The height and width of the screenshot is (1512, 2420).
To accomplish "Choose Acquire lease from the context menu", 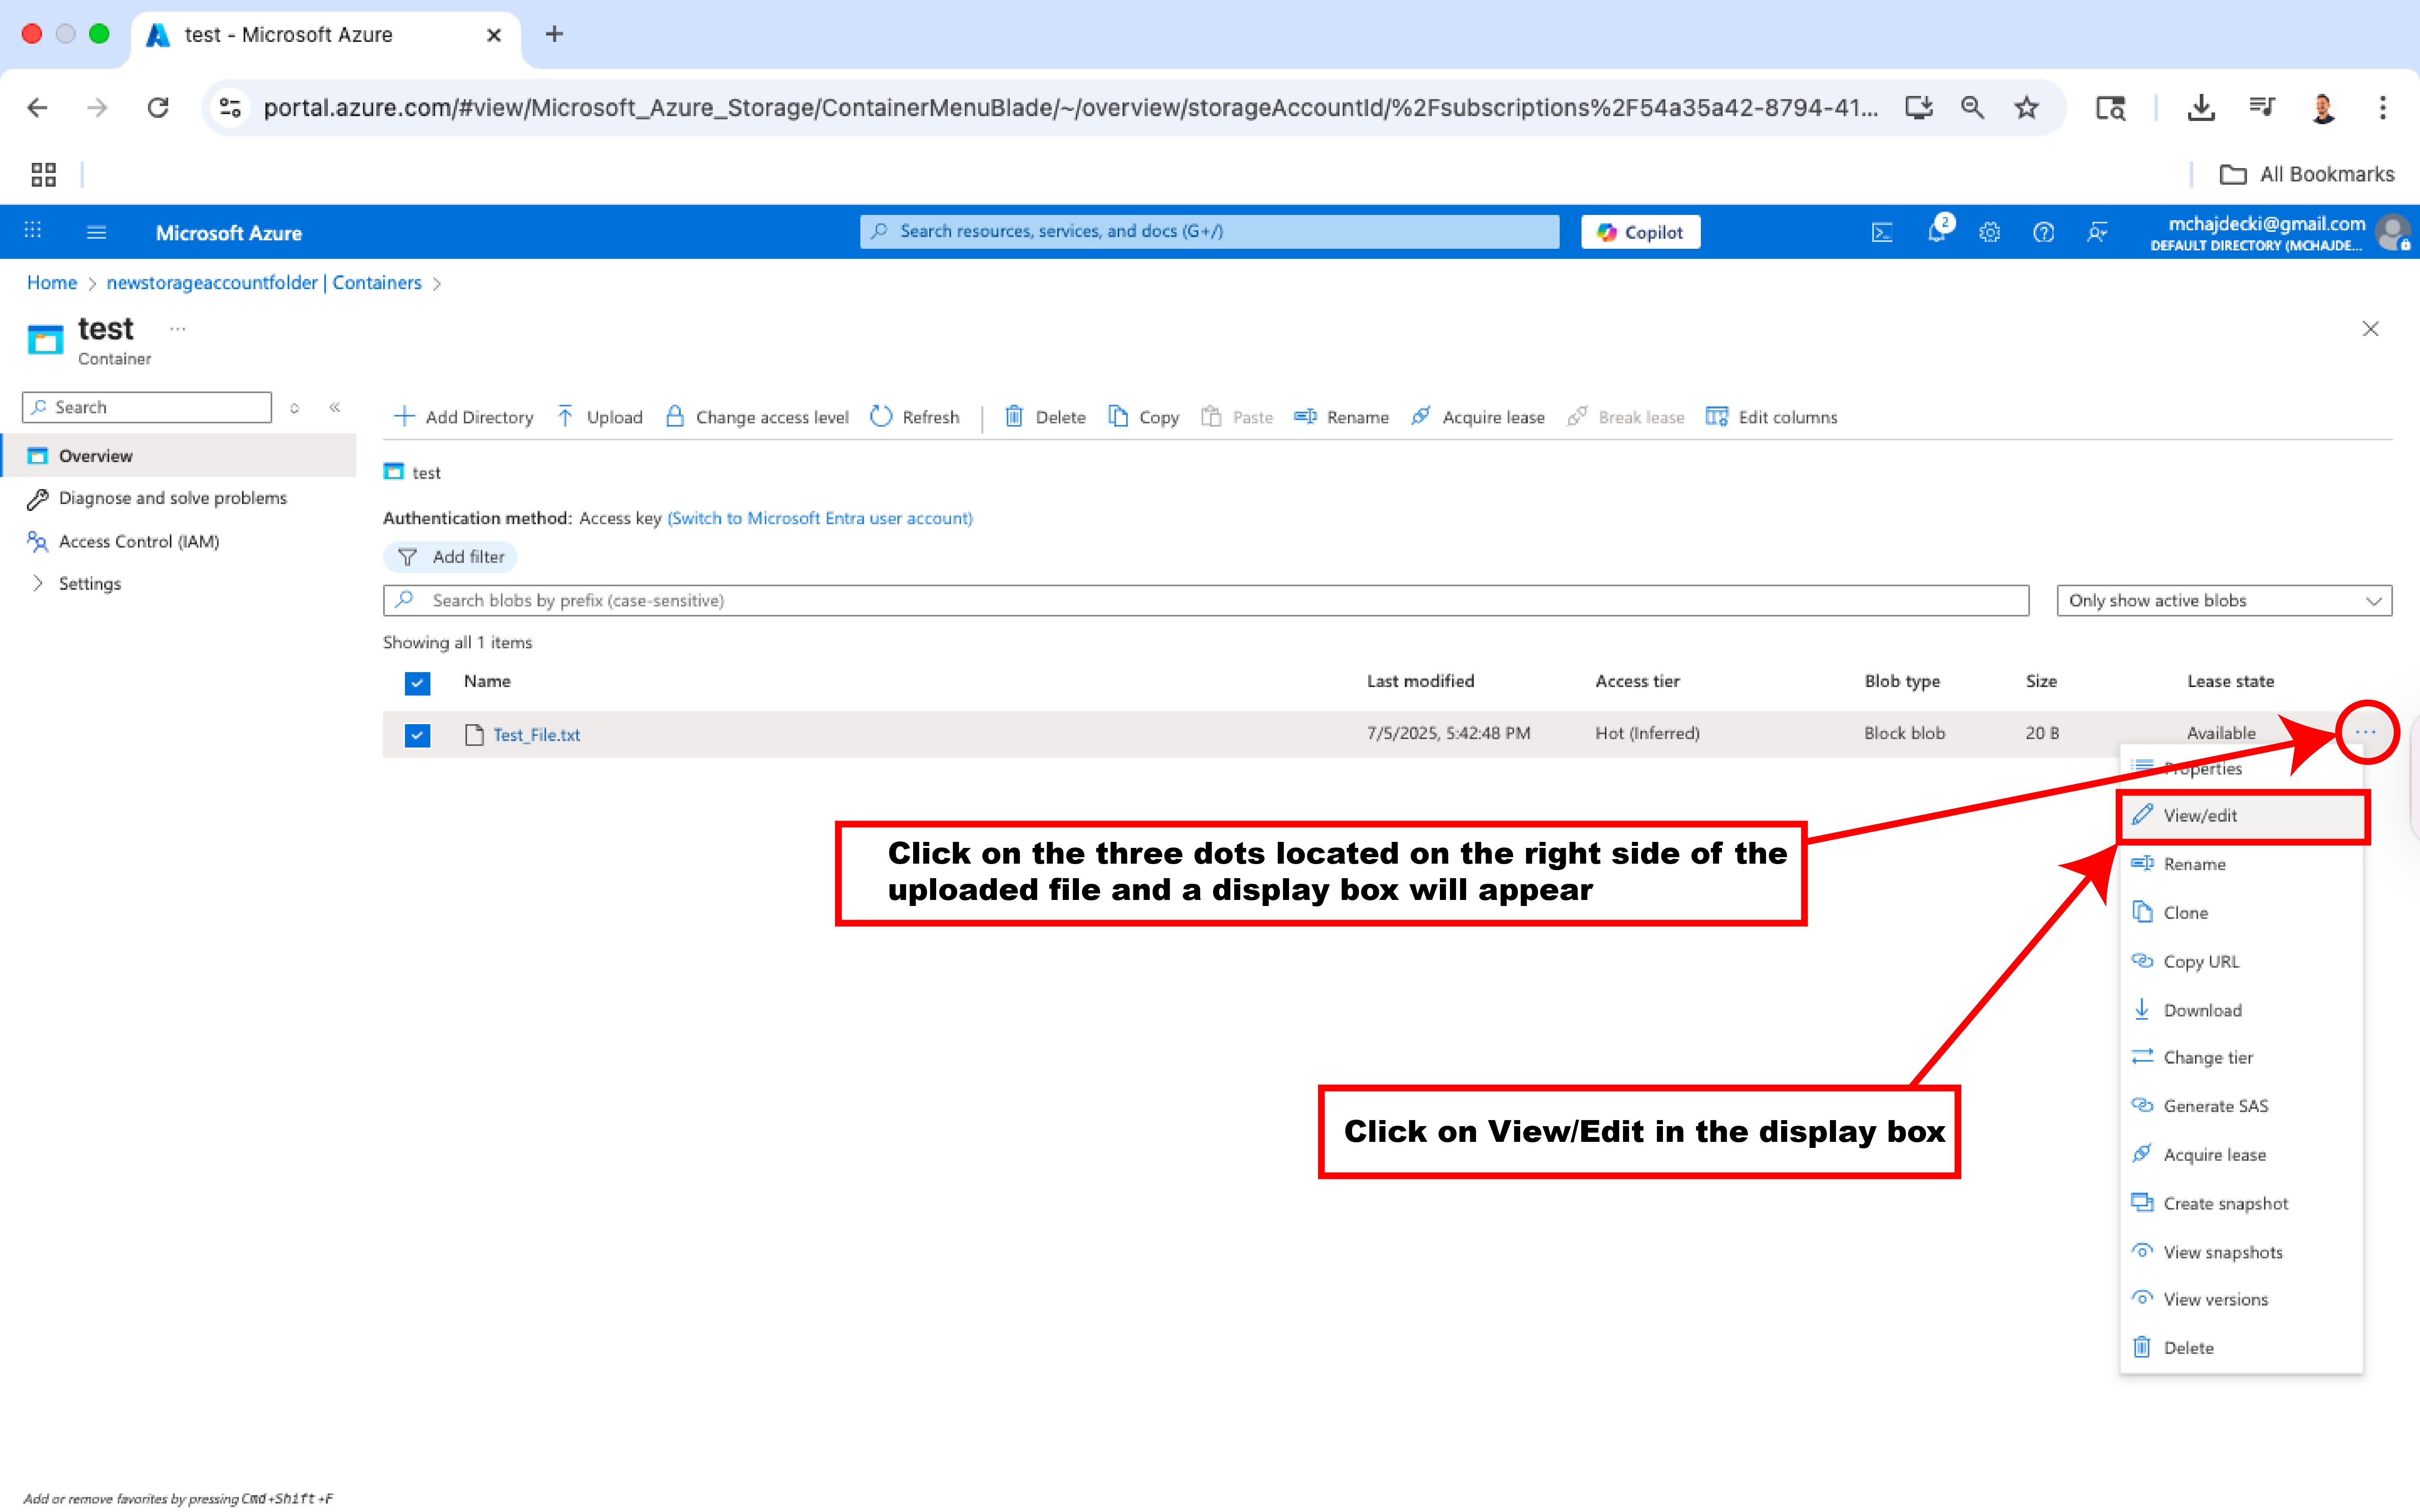I will click(2242, 1155).
